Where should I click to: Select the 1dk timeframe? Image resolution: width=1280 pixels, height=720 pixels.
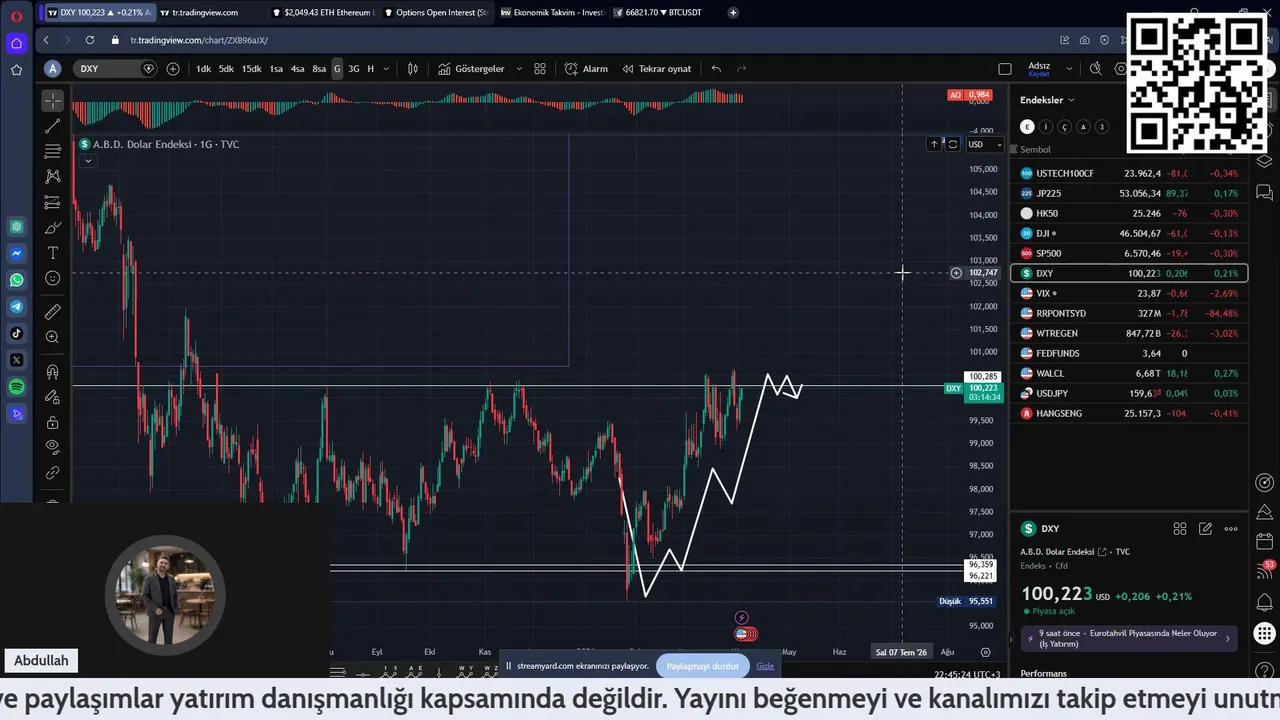click(203, 69)
